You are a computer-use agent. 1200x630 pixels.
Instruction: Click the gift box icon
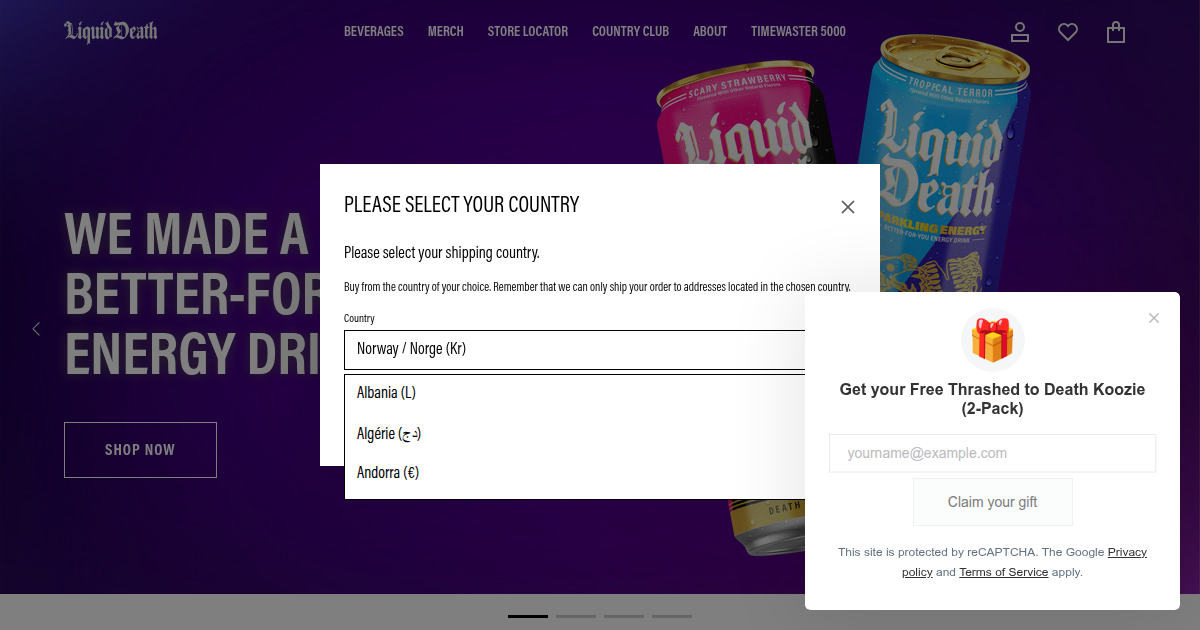point(992,341)
